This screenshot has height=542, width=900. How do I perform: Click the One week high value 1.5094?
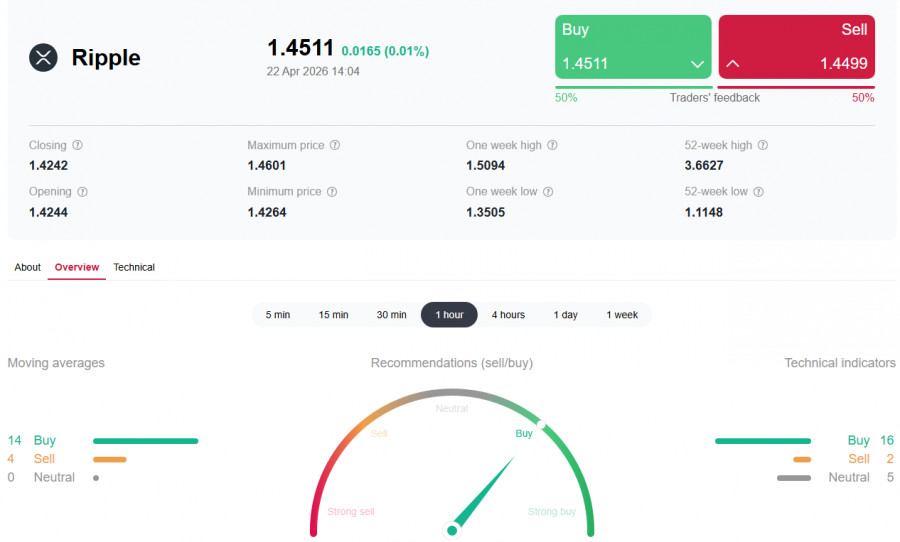486,165
